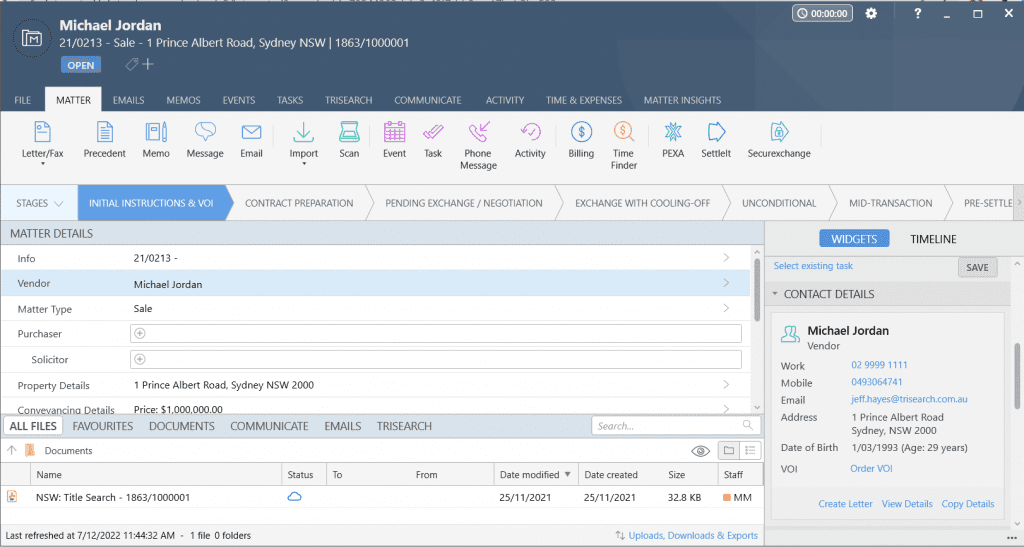The width and height of the screenshot is (1024, 547).
Task: Toggle the eye preview icon in files
Action: click(700, 451)
